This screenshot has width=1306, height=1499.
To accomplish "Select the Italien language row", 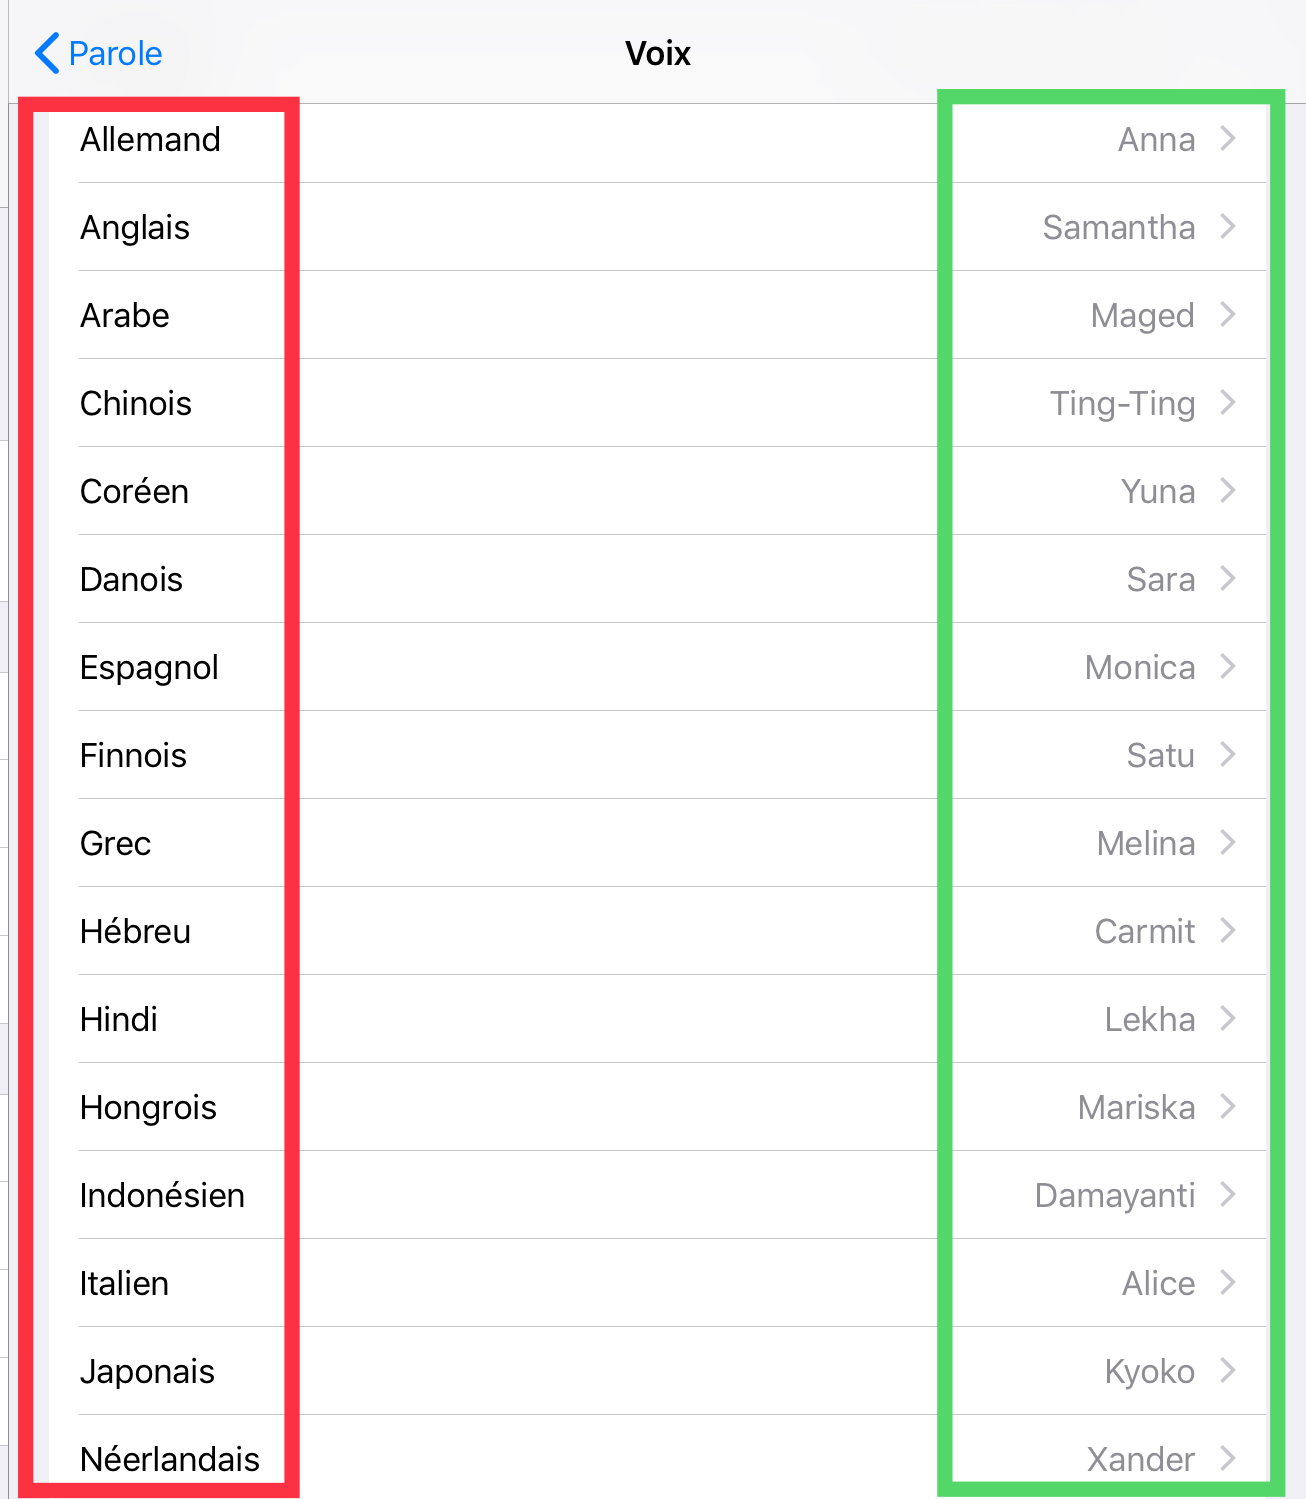I will point(124,1284).
